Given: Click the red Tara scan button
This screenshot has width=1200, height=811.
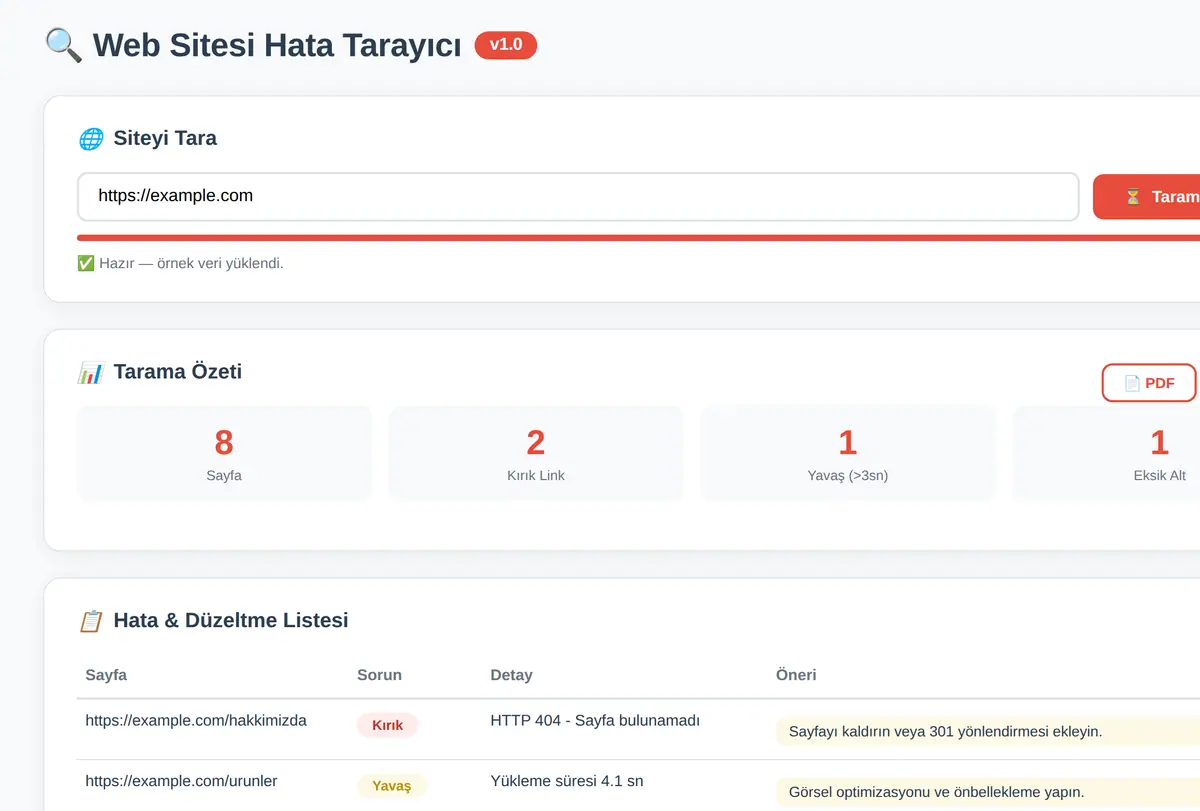Looking at the screenshot, I should pyautogui.click(x=1147, y=196).
